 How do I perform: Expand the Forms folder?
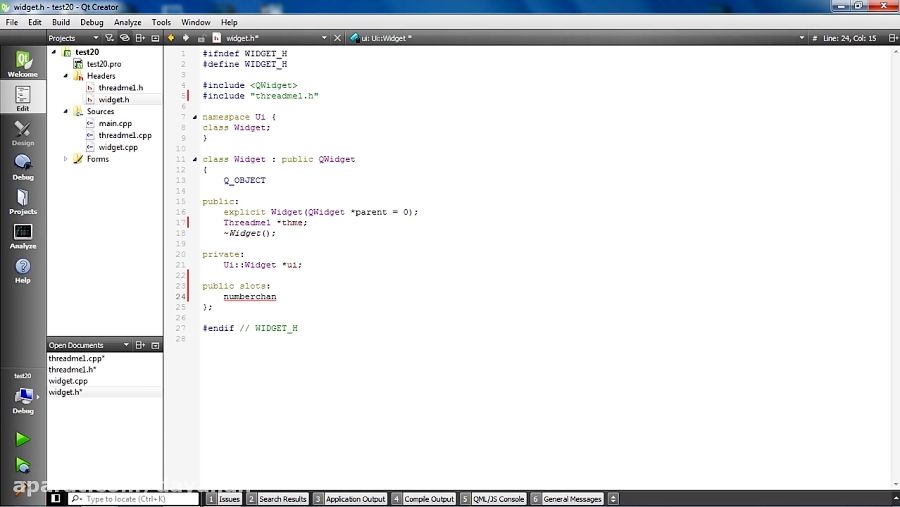[x=66, y=159]
